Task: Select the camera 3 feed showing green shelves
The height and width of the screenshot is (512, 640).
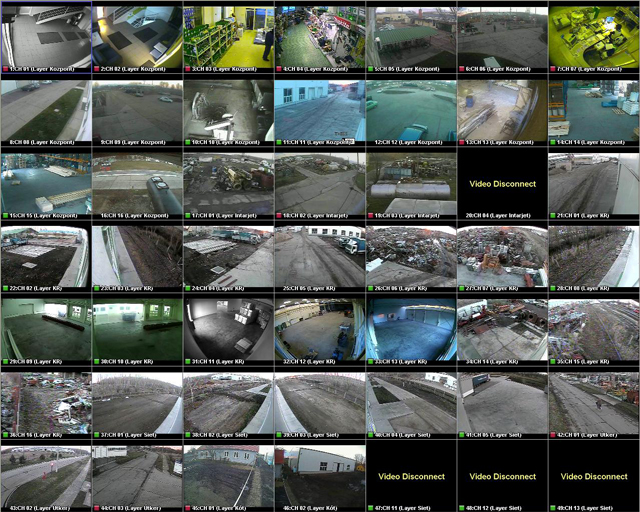Action: tap(228, 34)
